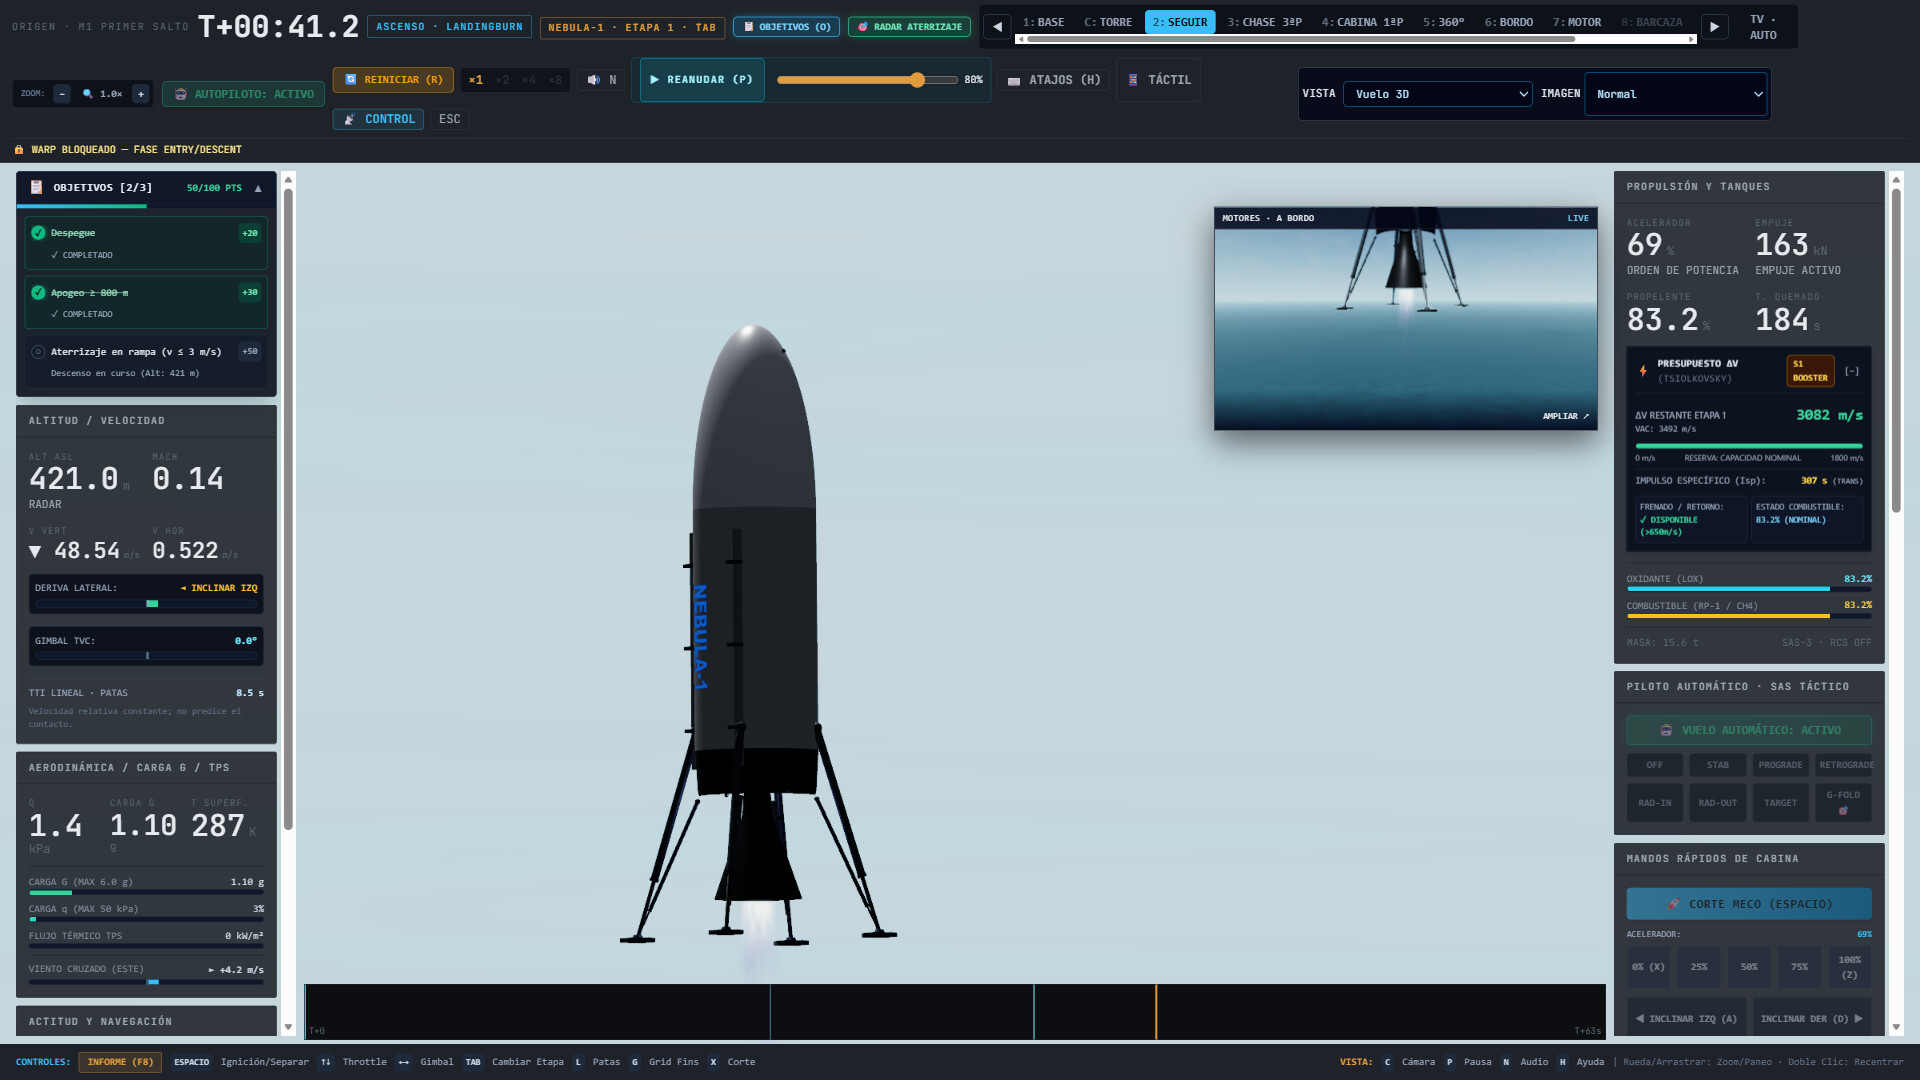This screenshot has height=1080, width=1920.
Task: Switch to camera C: TORRE
Action: pos(1108,22)
